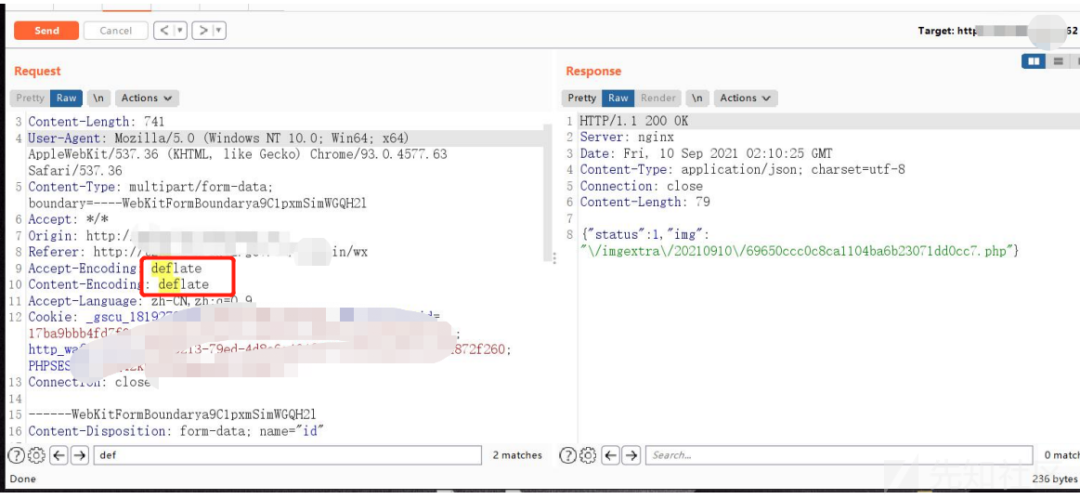Go forward to next request in history

click(203, 31)
